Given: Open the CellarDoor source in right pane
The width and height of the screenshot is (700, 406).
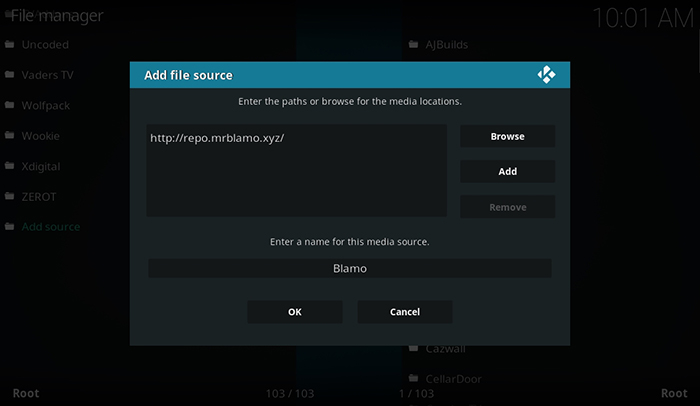Looking at the screenshot, I should point(453,379).
